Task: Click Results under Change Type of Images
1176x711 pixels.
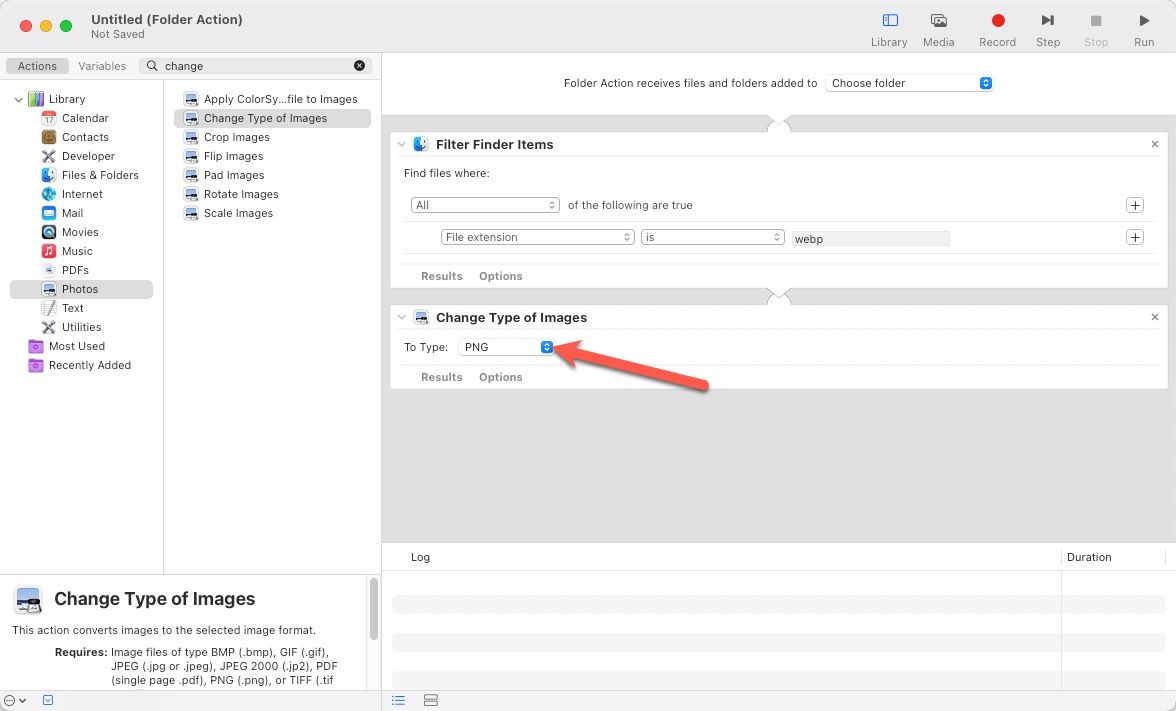Action: 441,377
